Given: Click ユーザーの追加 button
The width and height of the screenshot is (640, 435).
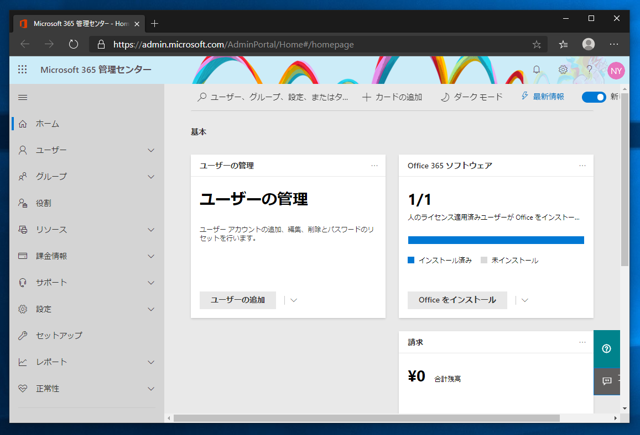Looking at the screenshot, I should point(238,300).
